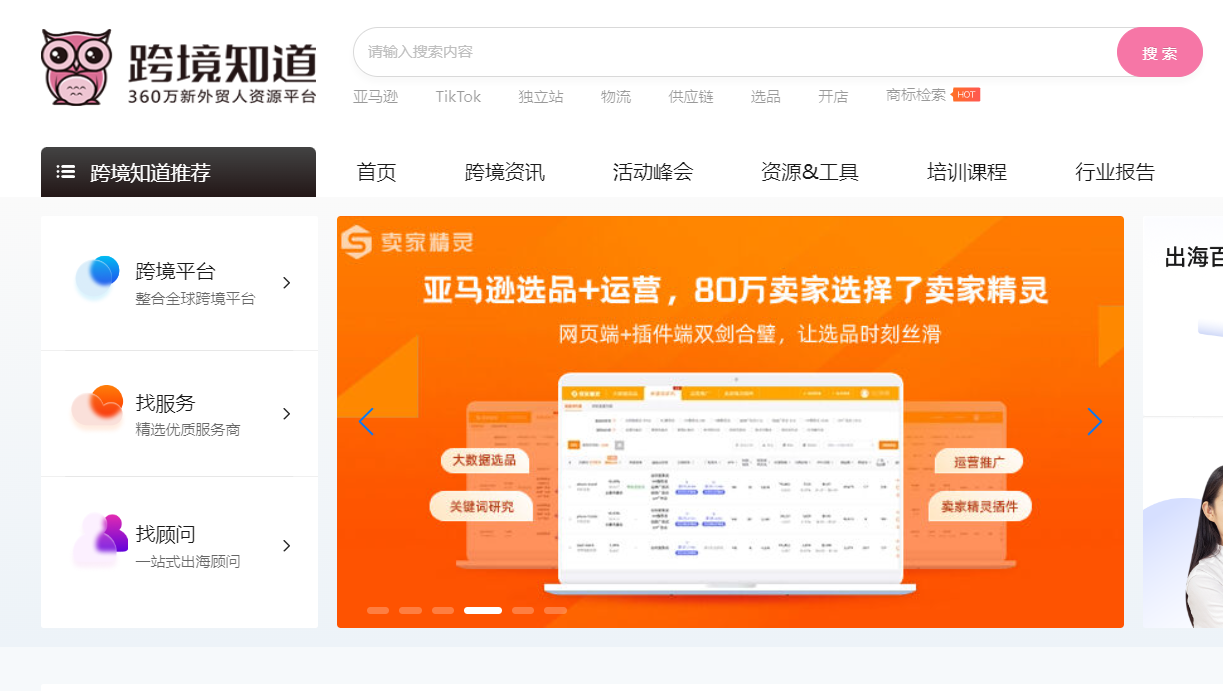Click the 精选优质服务商 subtitle
Screen dimensions: 1223x691
click(188, 430)
